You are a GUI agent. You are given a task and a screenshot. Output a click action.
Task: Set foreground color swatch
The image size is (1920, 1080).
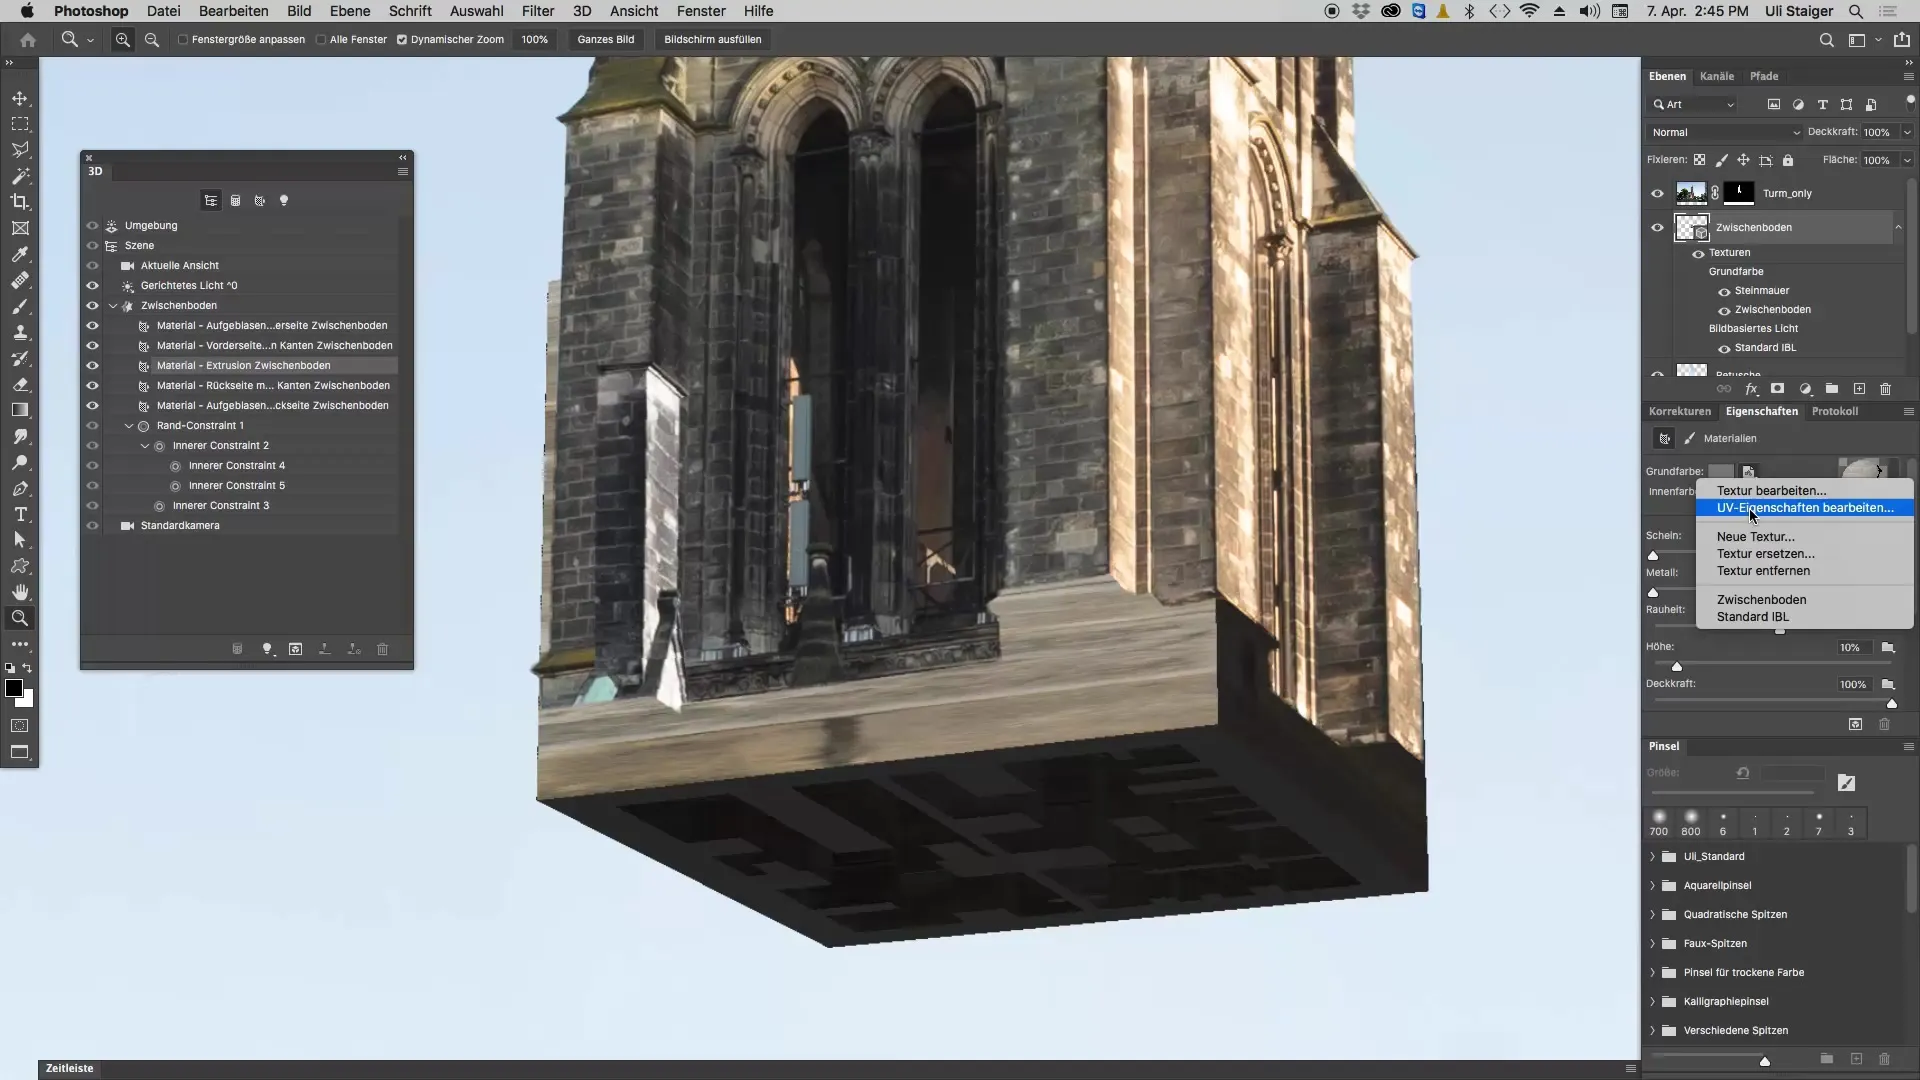pyautogui.click(x=14, y=688)
